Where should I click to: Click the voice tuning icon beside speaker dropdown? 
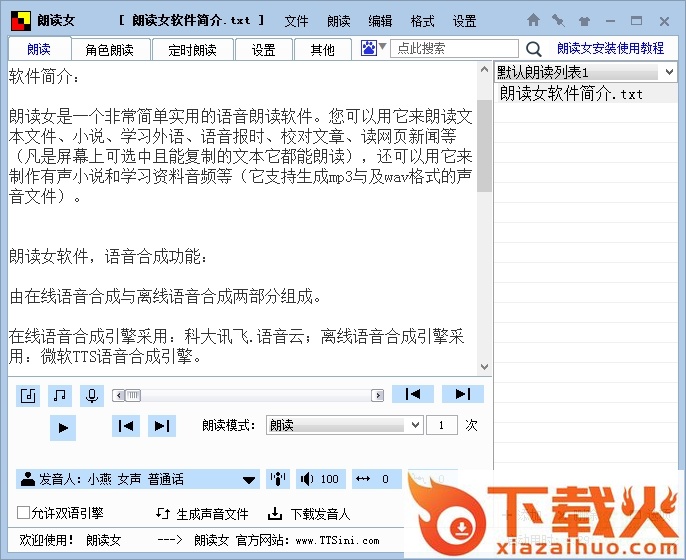[278, 479]
